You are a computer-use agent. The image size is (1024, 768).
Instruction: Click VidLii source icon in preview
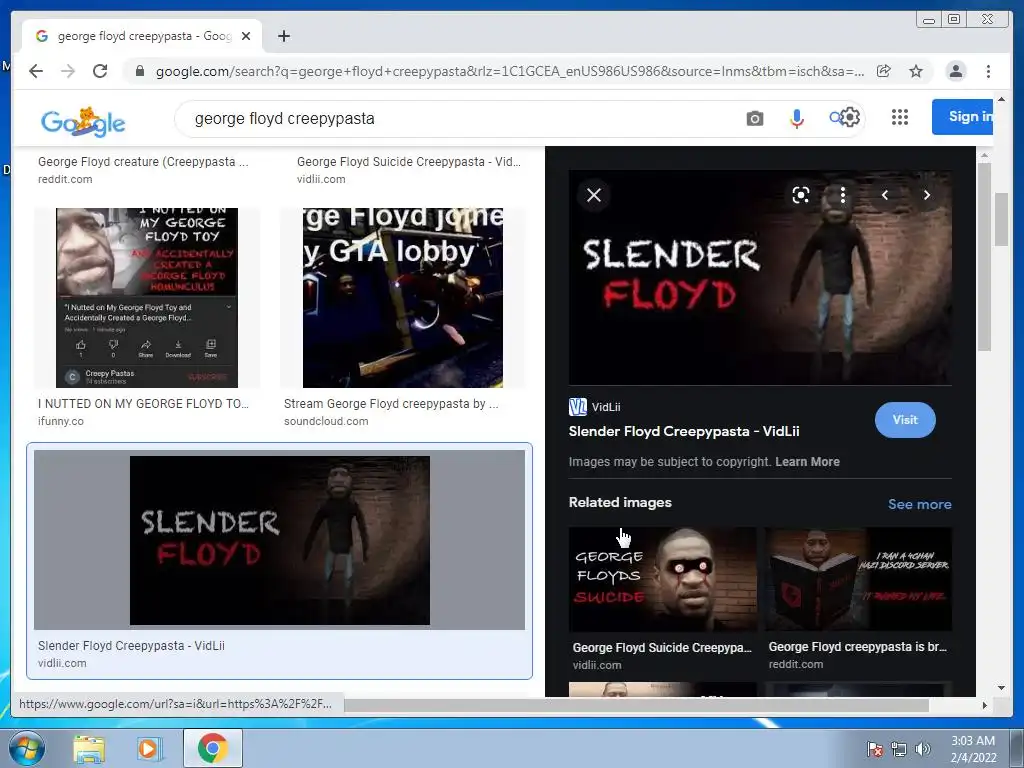[578, 407]
